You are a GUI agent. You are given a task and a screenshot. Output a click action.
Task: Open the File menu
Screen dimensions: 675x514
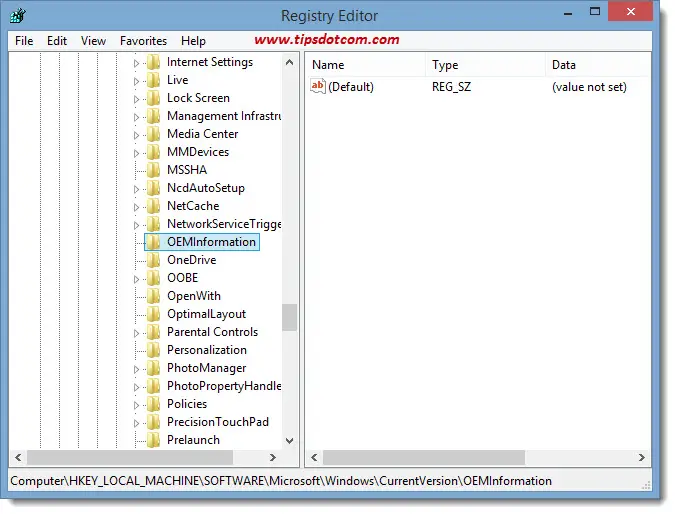(x=24, y=41)
